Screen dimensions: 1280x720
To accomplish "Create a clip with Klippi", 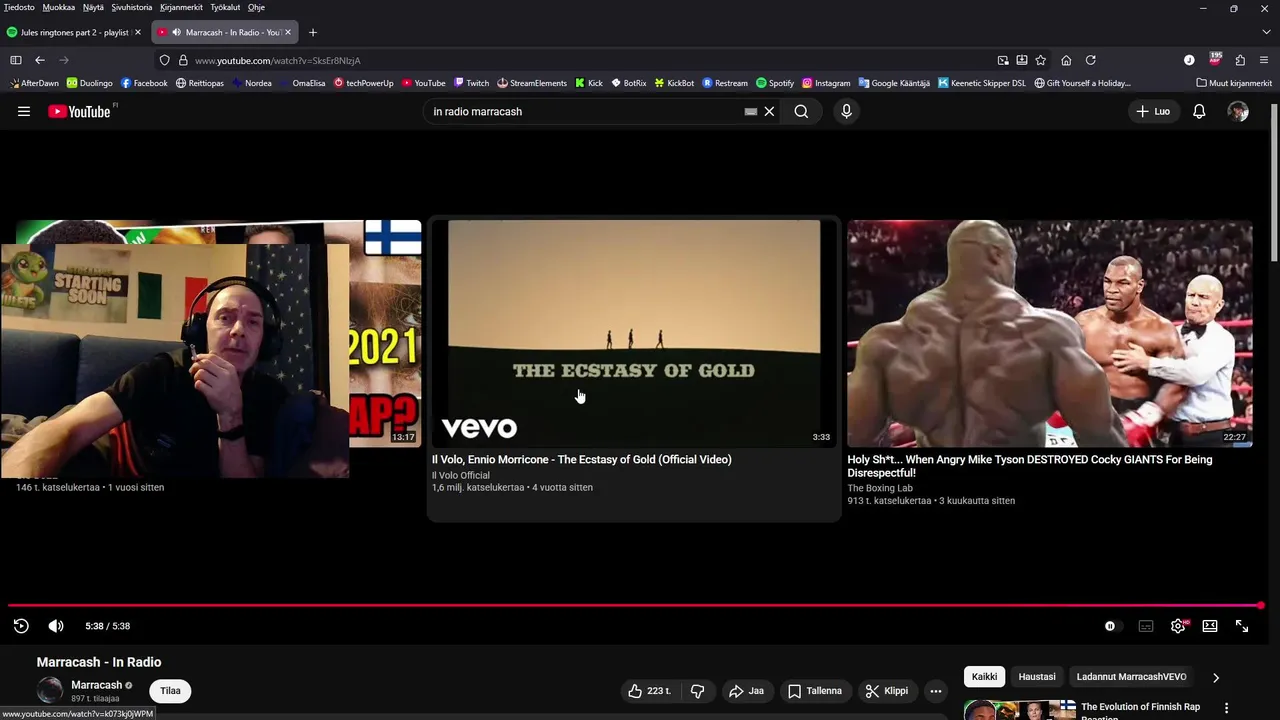I will click(887, 691).
